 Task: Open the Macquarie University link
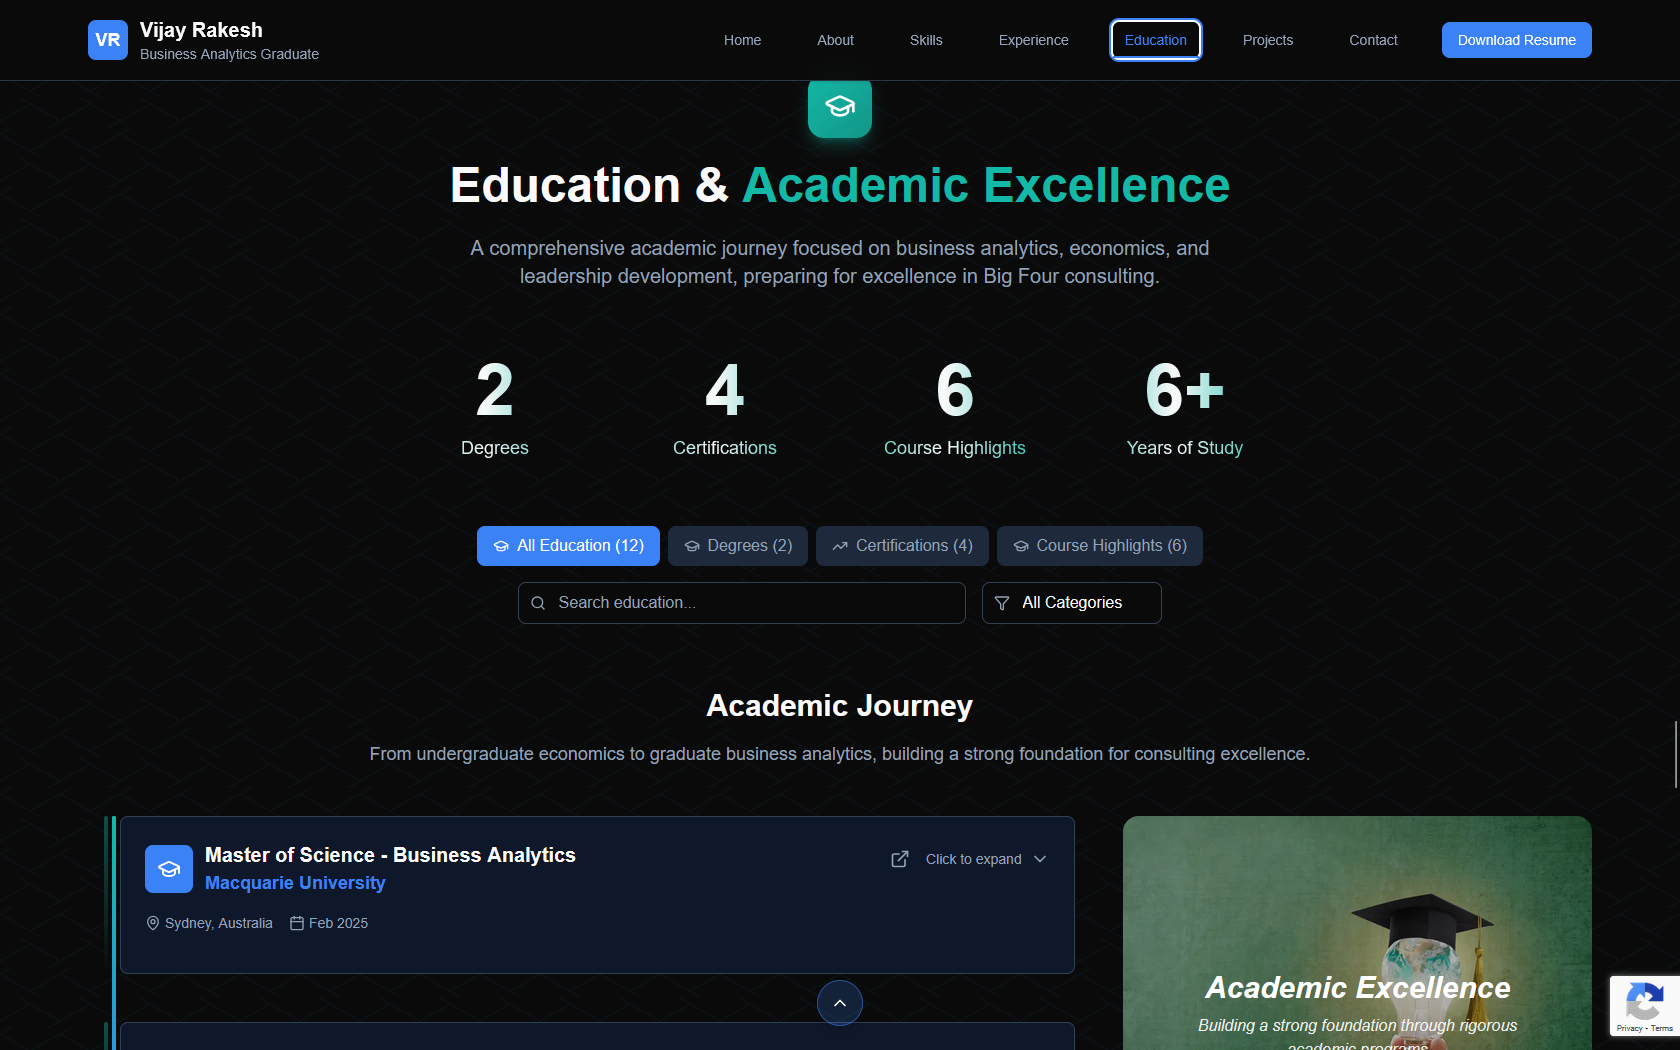point(295,883)
